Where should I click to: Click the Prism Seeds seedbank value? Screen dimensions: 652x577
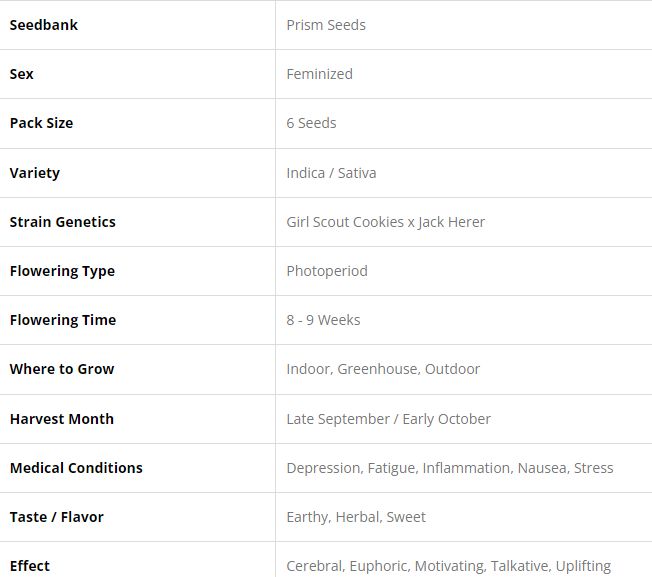pyautogui.click(x=326, y=25)
